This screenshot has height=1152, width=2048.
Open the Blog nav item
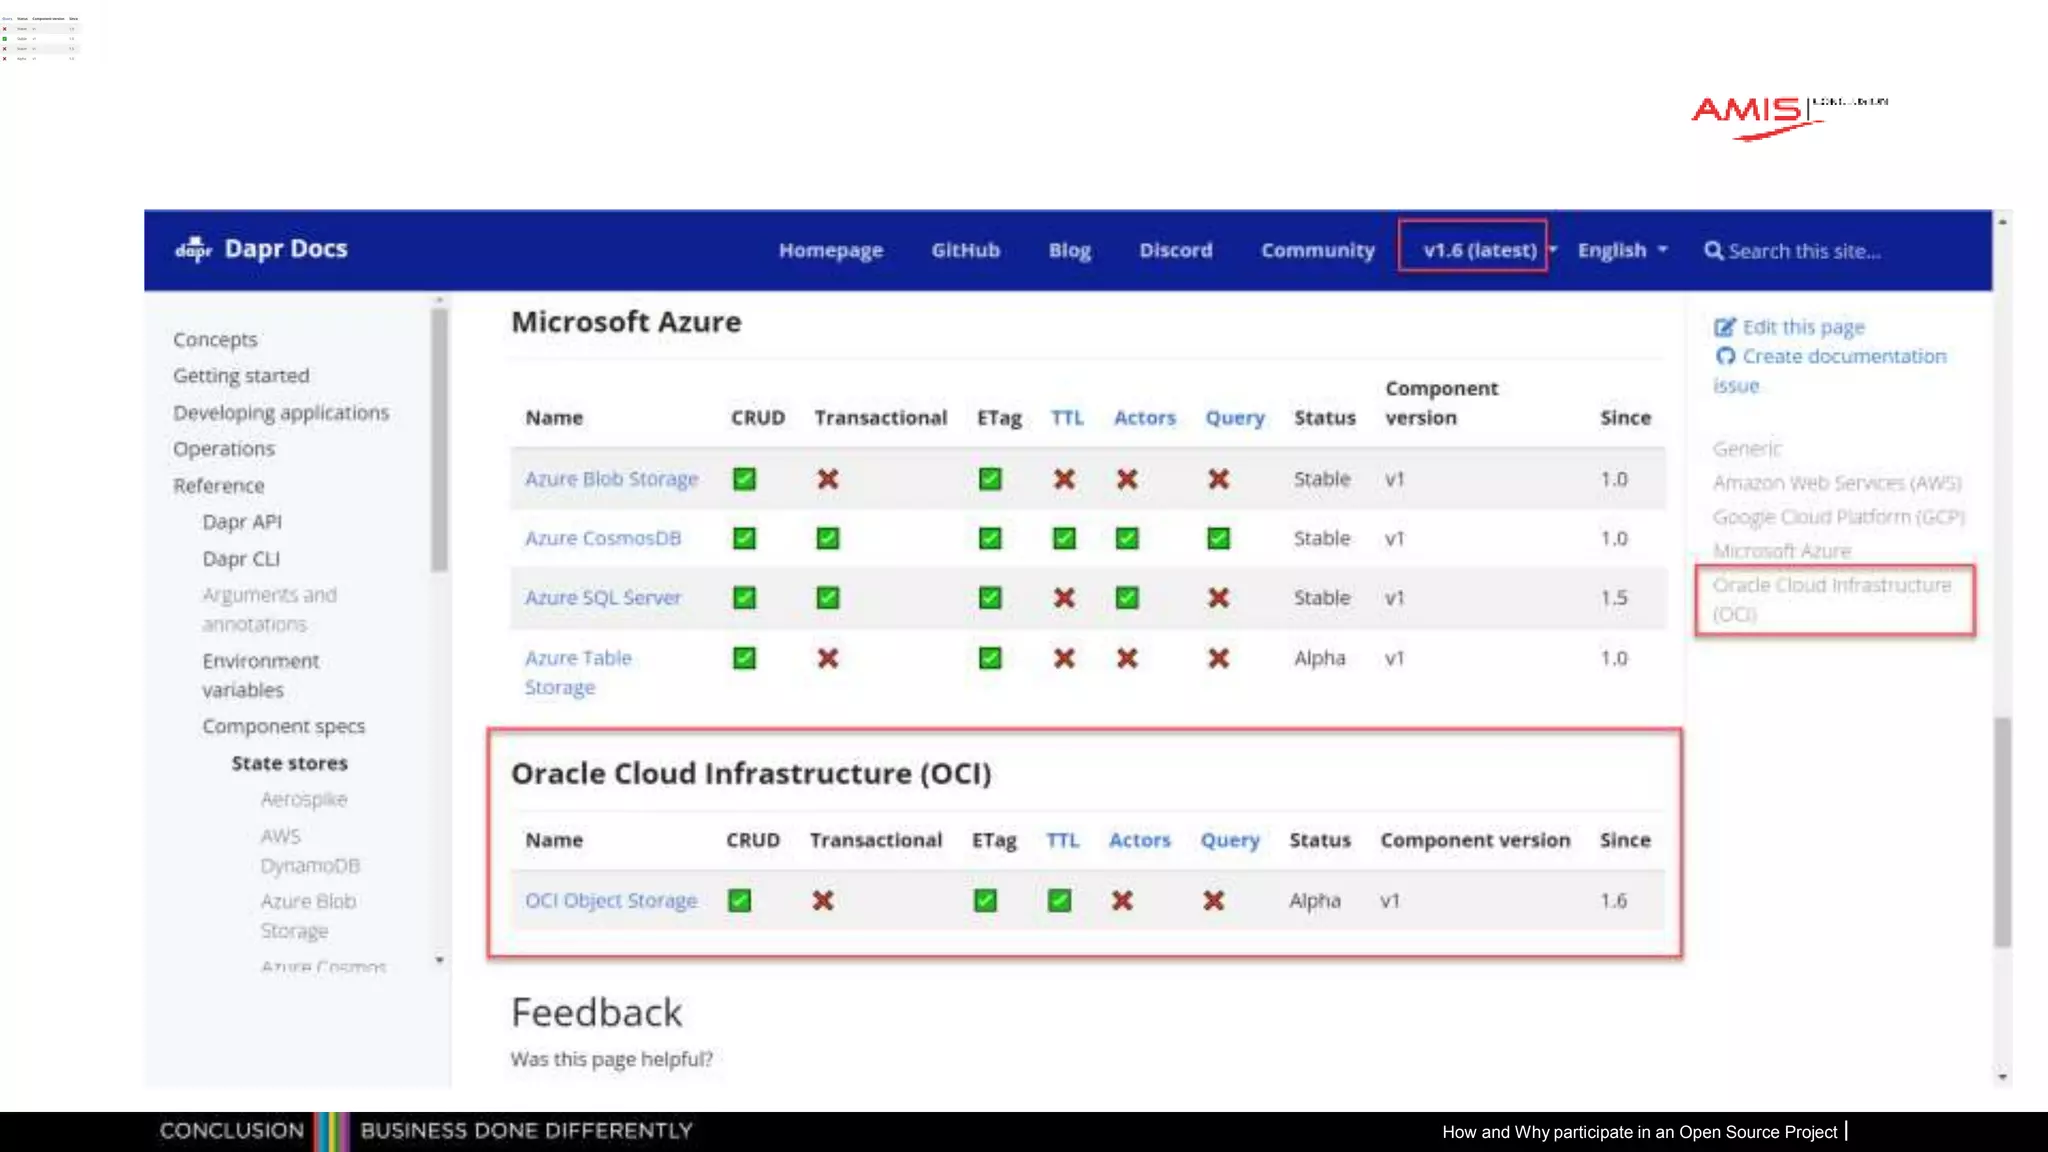[1069, 250]
